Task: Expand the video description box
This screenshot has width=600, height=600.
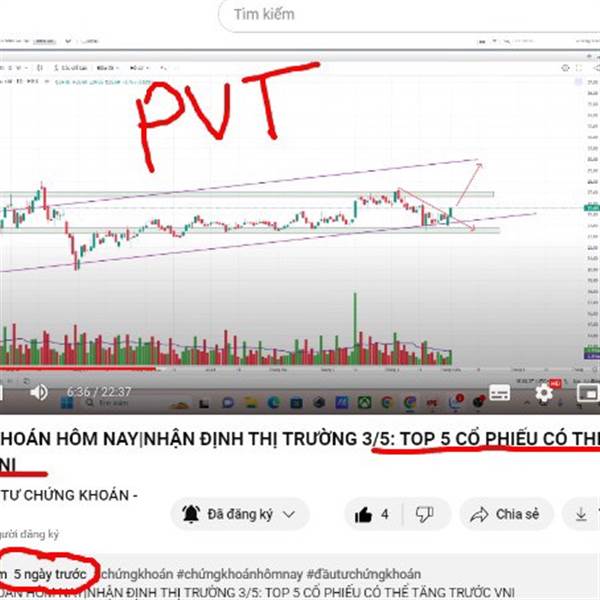Action: [300, 577]
